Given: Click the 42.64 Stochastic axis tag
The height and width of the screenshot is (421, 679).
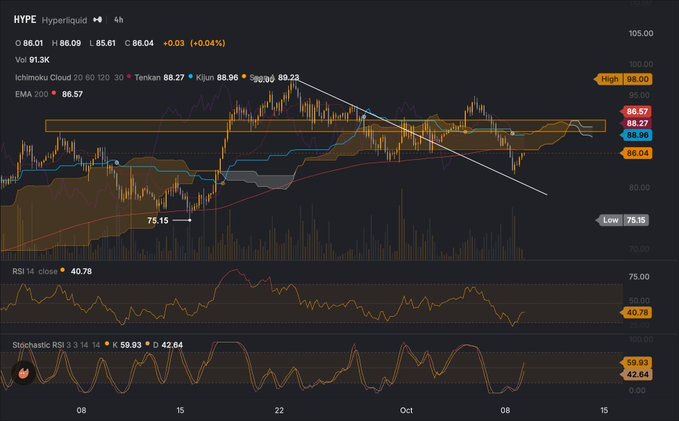Looking at the screenshot, I should [x=637, y=374].
